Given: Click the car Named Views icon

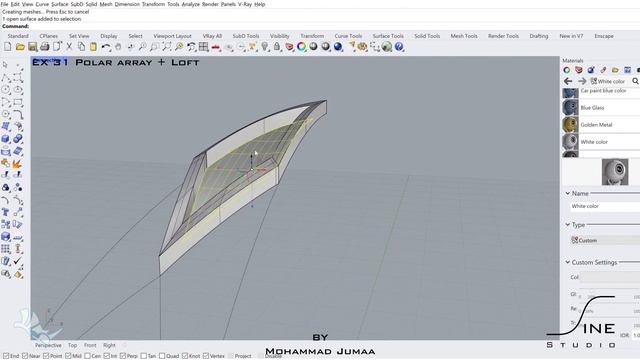Looking at the screenshot, I should coord(216,47).
